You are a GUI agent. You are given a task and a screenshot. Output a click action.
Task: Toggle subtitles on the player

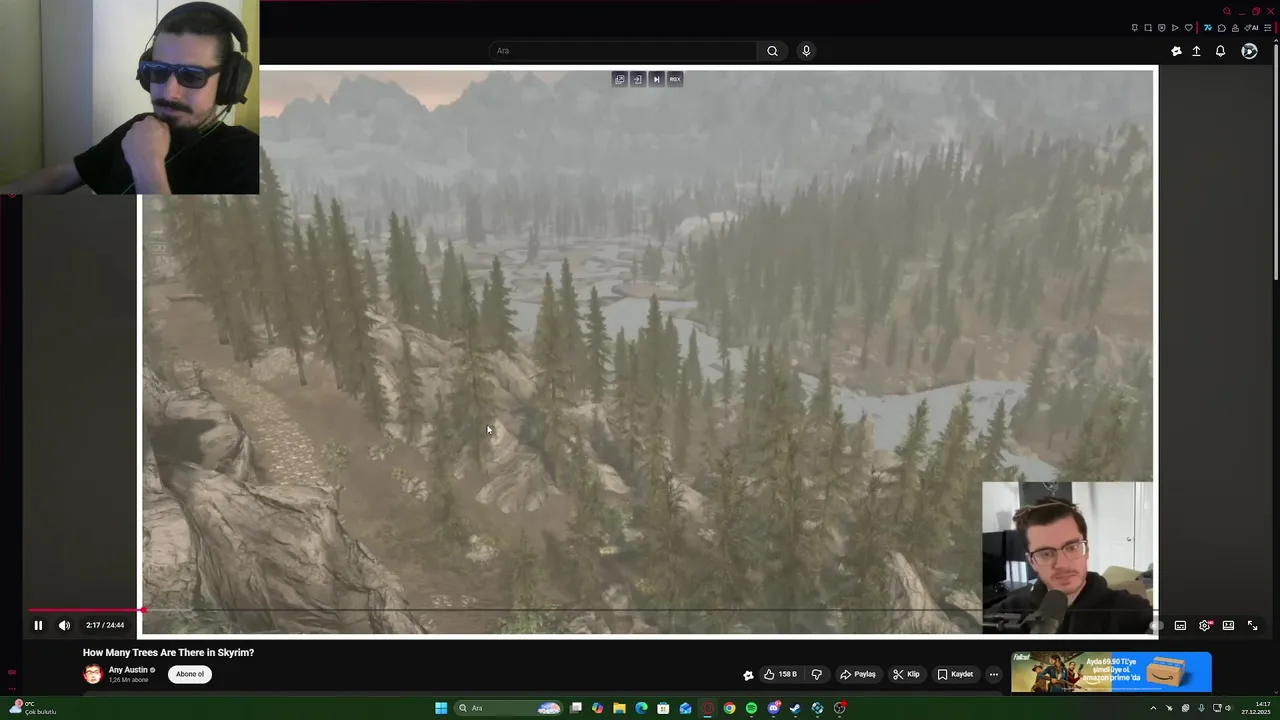[x=1180, y=625]
